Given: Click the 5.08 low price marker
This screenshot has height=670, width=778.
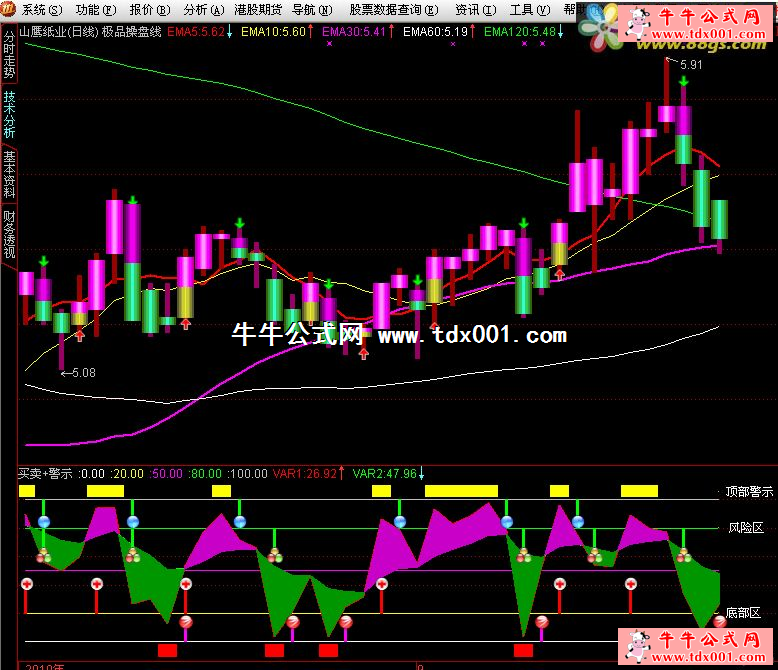Looking at the screenshot, I should pos(79,373).
